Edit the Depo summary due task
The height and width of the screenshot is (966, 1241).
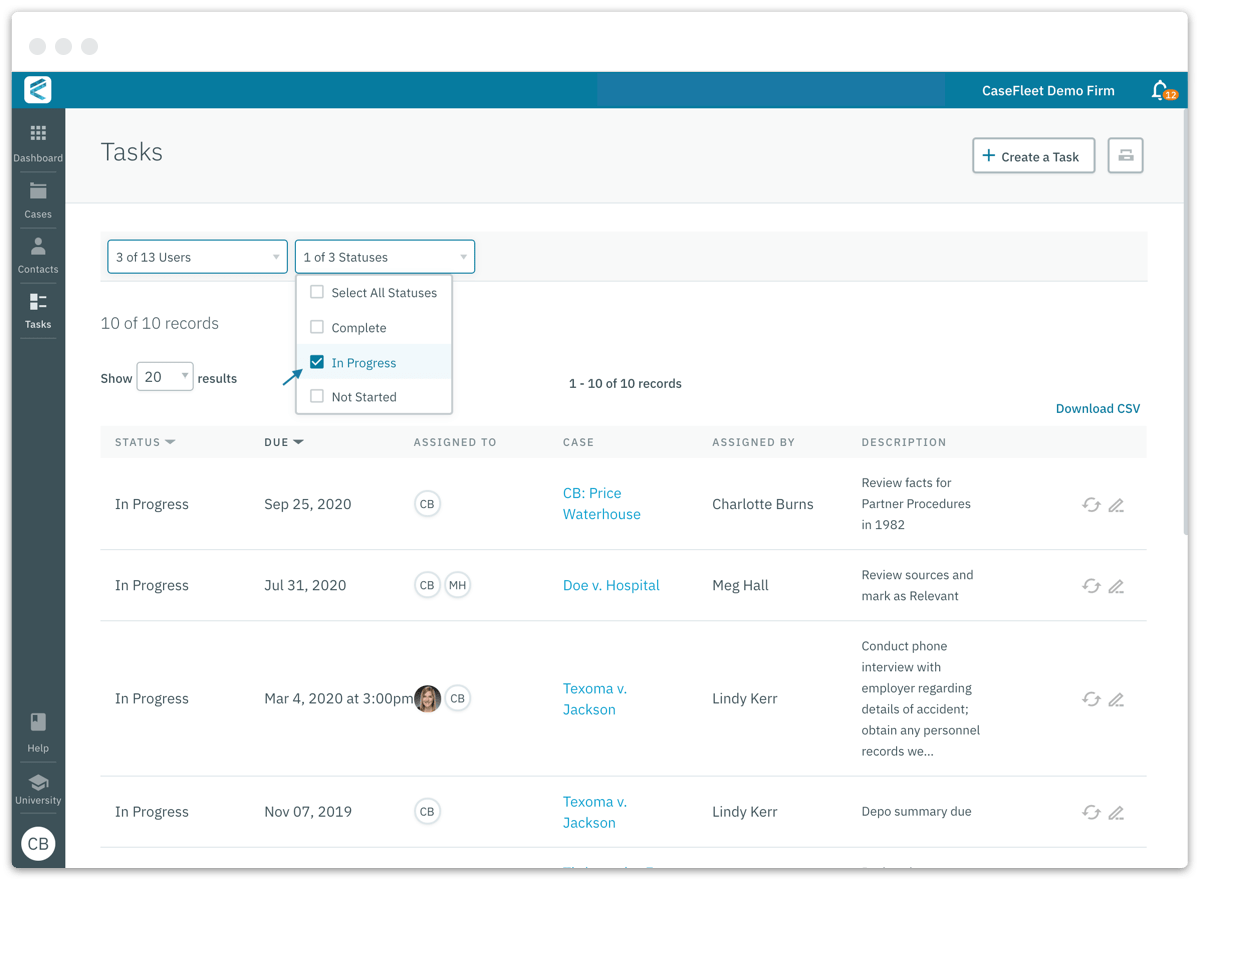(x=1117, y=812)
